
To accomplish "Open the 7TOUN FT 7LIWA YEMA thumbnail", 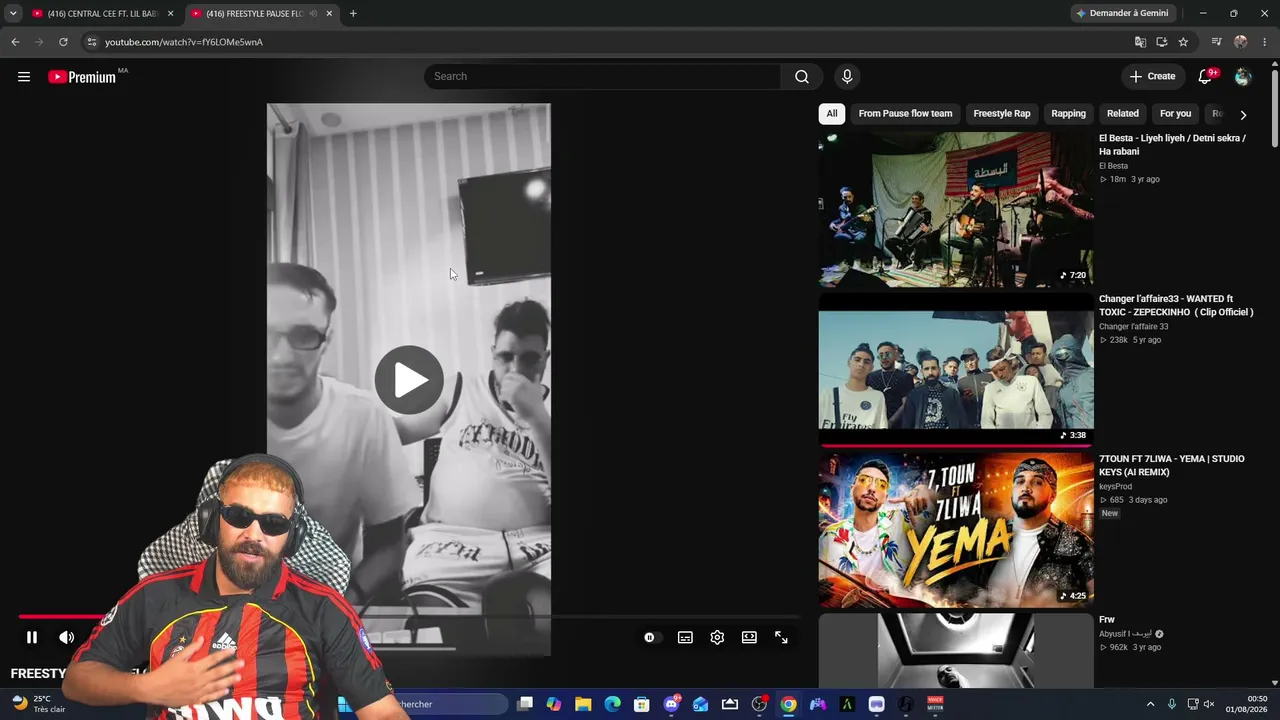I will coord(956,530).
